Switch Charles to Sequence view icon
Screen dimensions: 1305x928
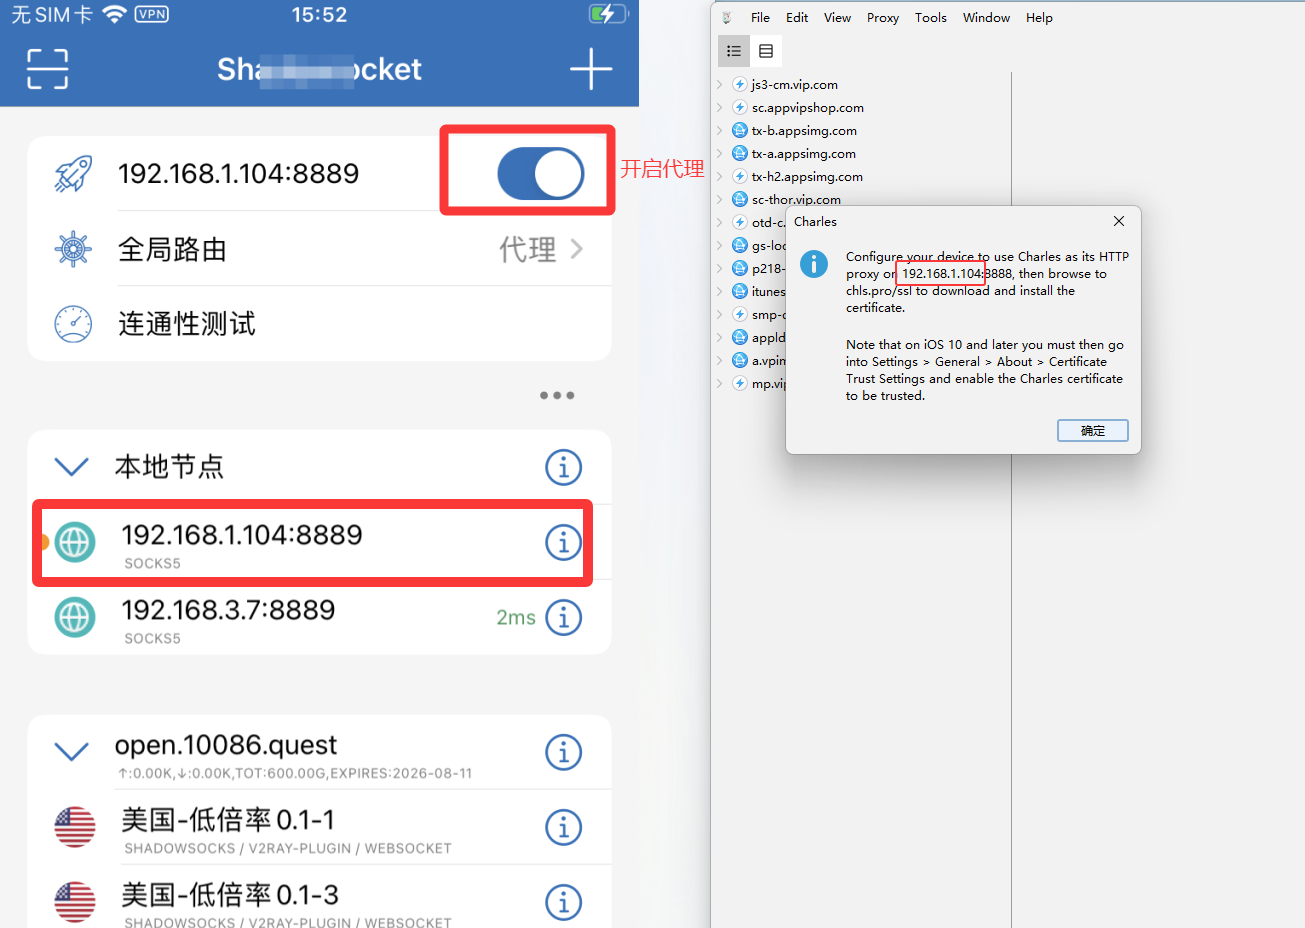click(766, 51)
